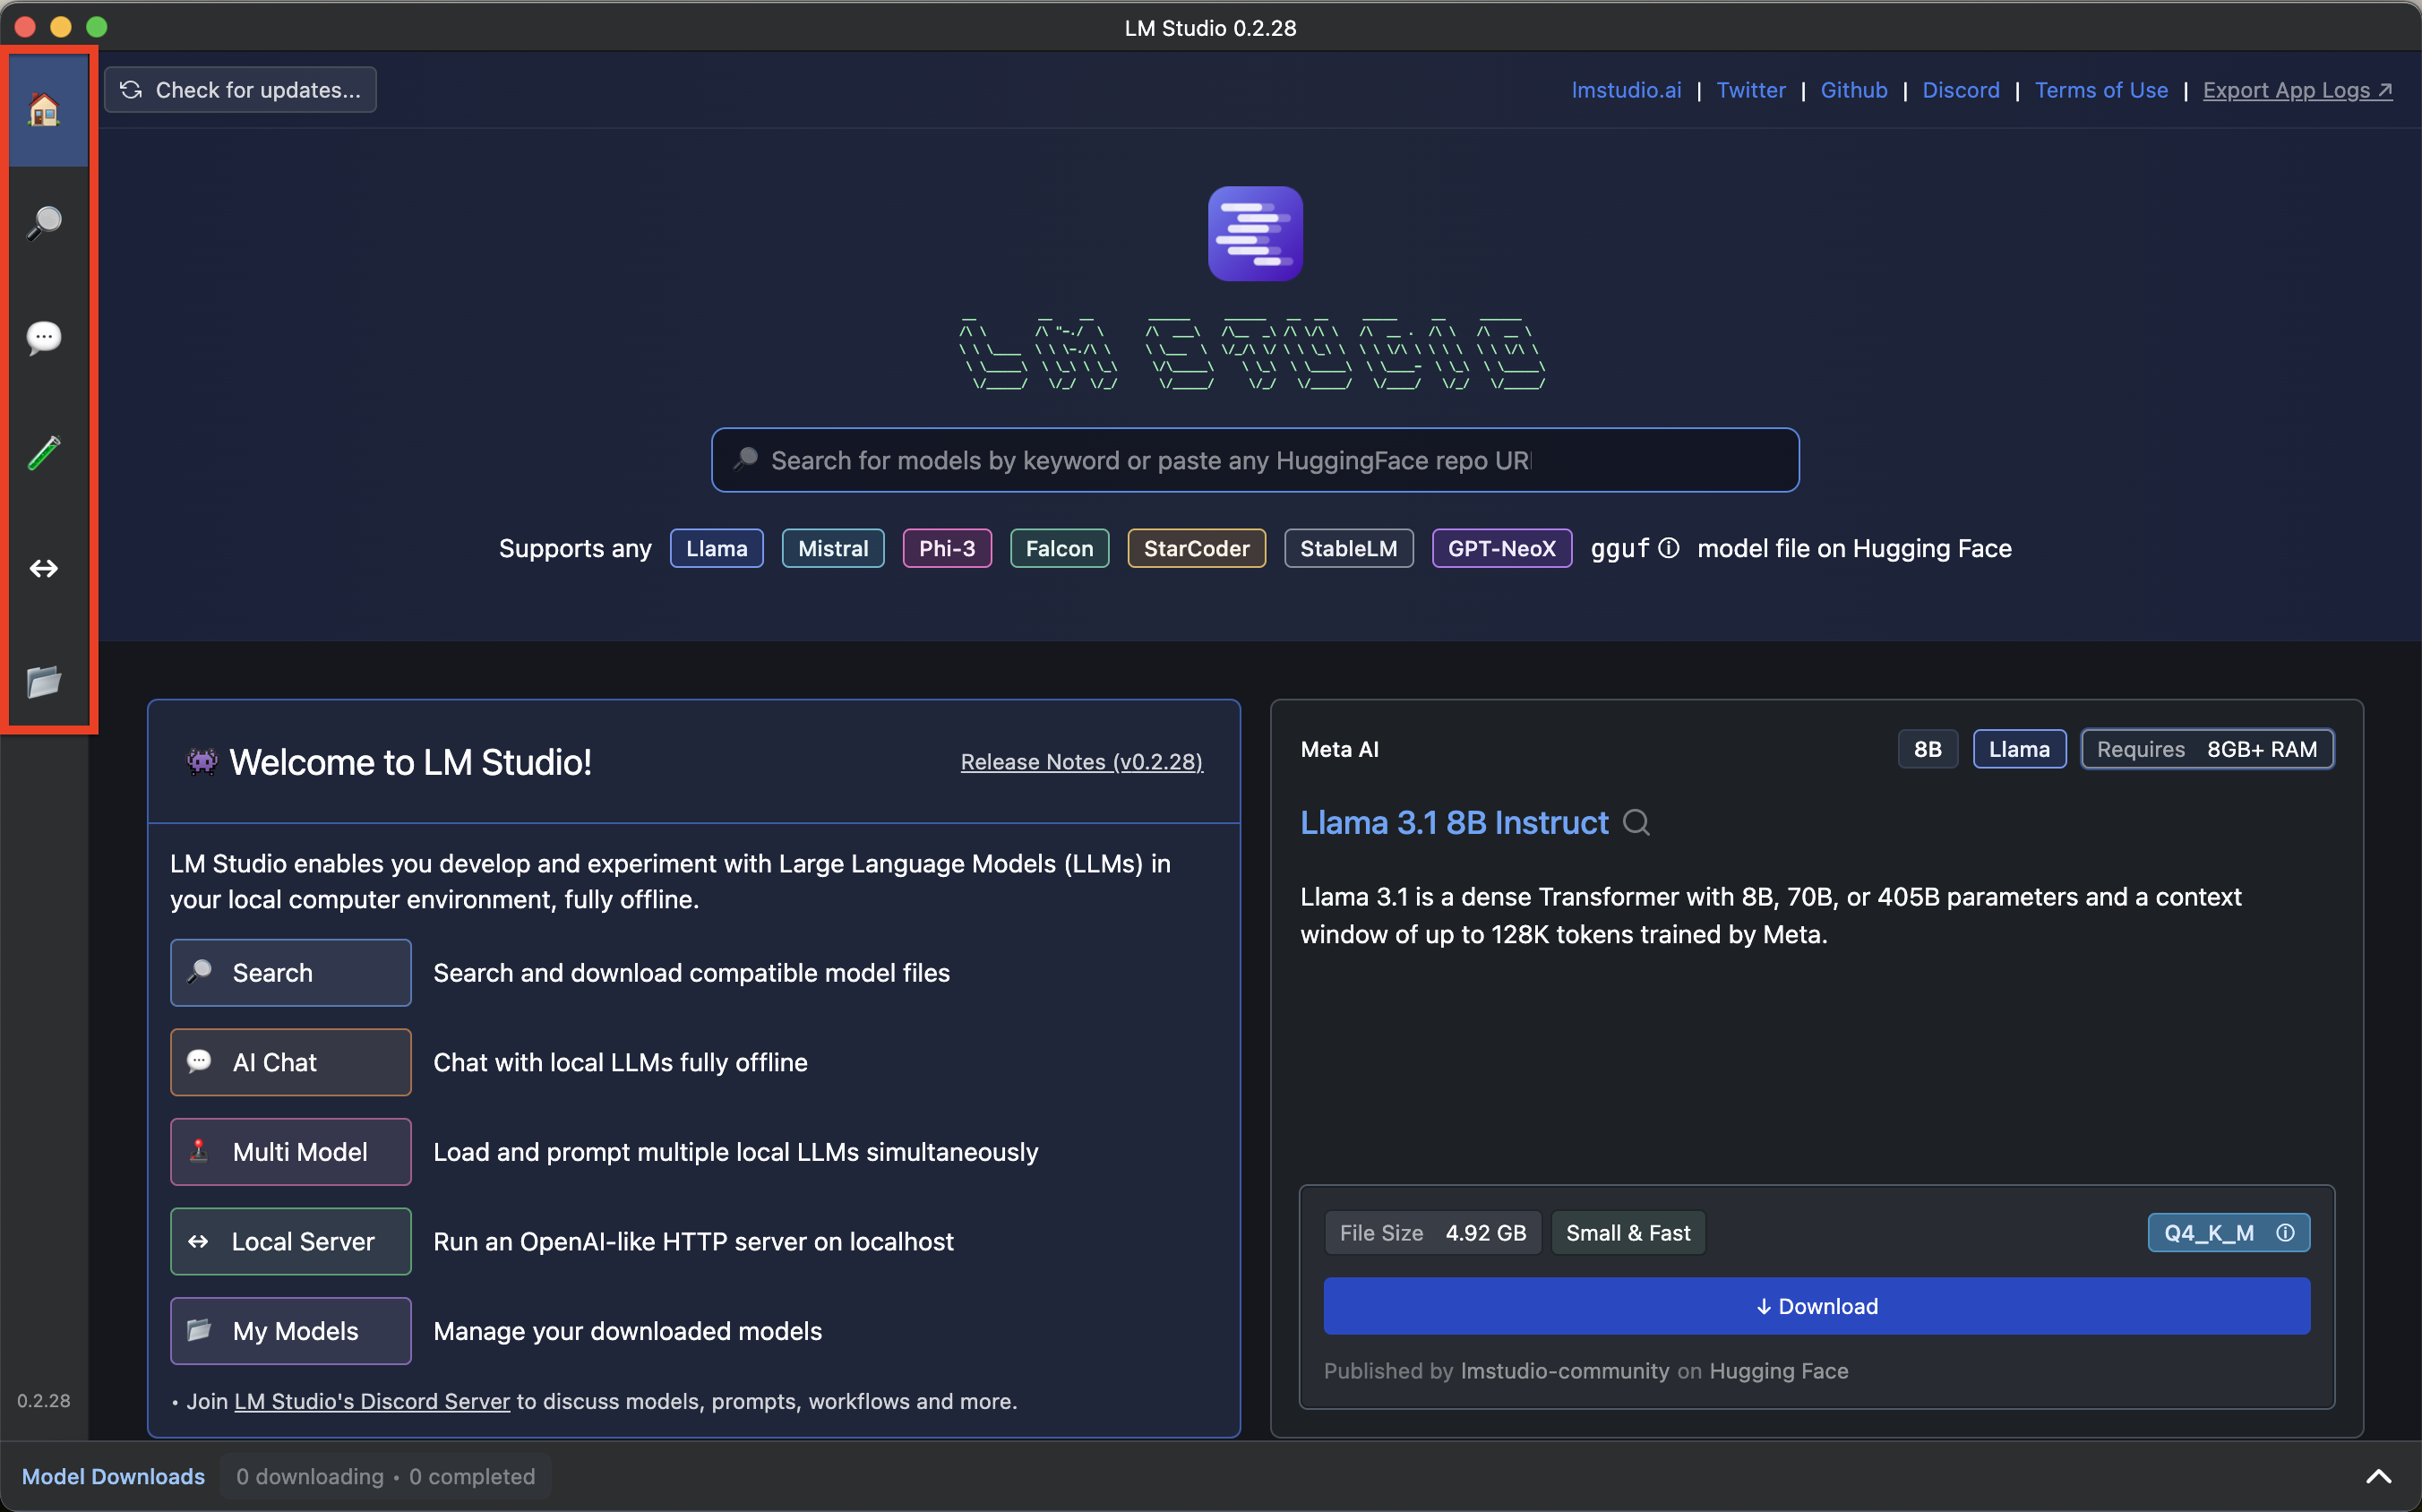The width and height of the screenshot is (2422, 1512).
Task: Open LM Studio's Discord Server link
Action: pyautogui.click(x=372, y=1401)
